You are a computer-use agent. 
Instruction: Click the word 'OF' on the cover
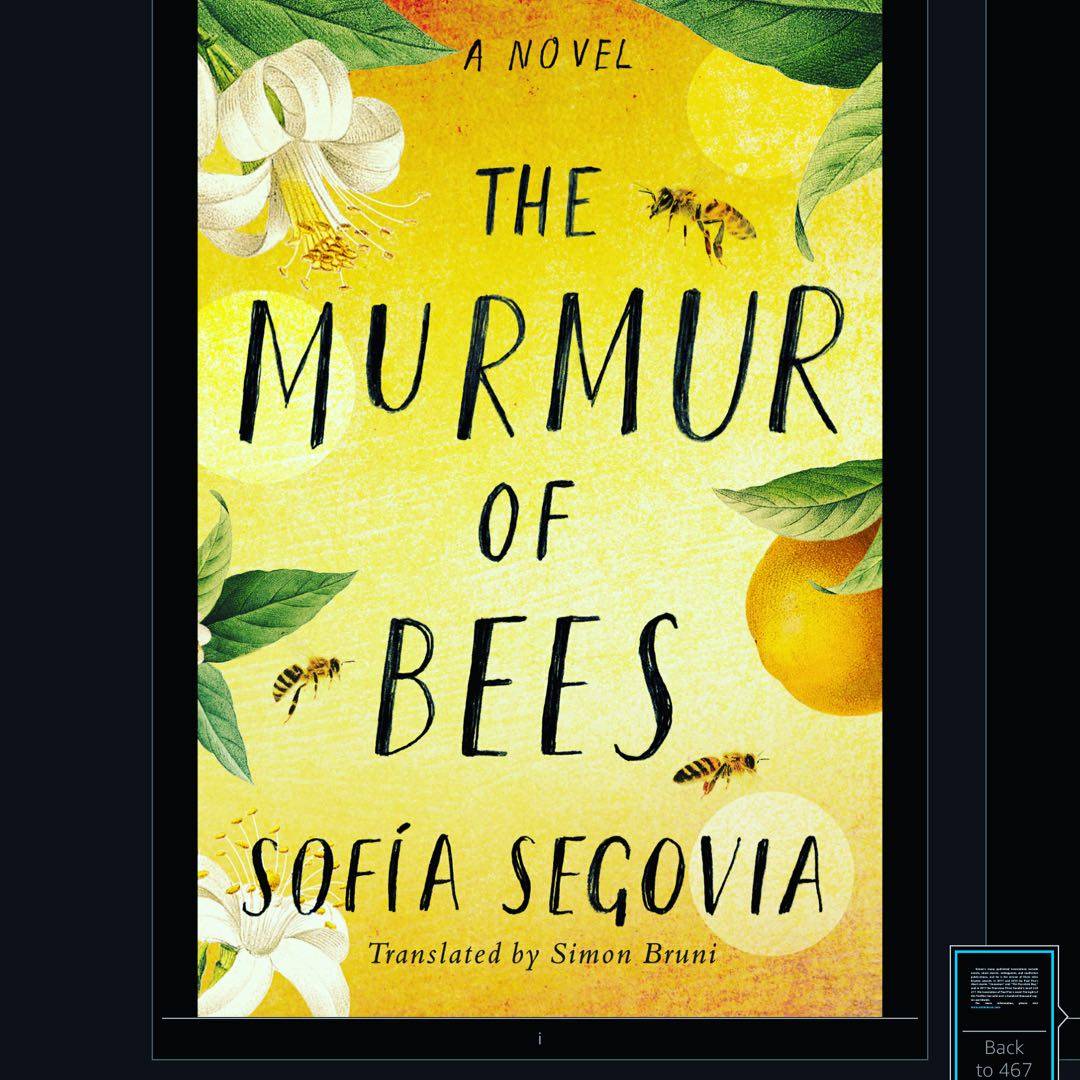point(526,521)
